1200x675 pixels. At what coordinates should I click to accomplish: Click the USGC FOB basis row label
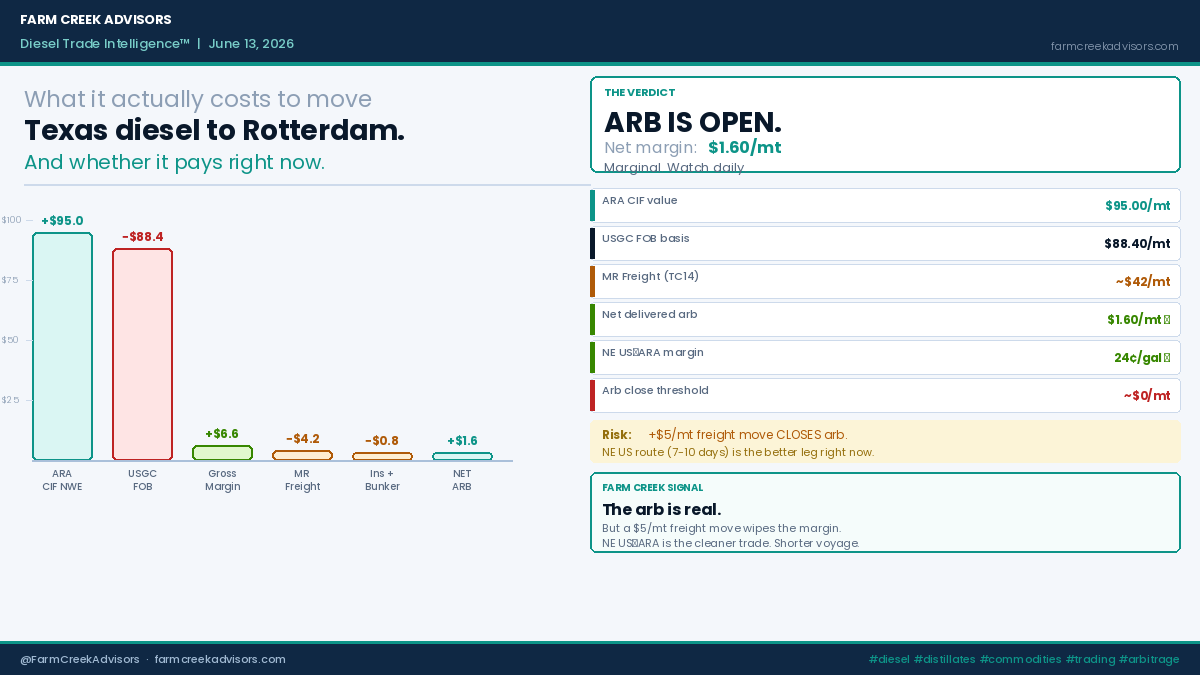(645, 239)
